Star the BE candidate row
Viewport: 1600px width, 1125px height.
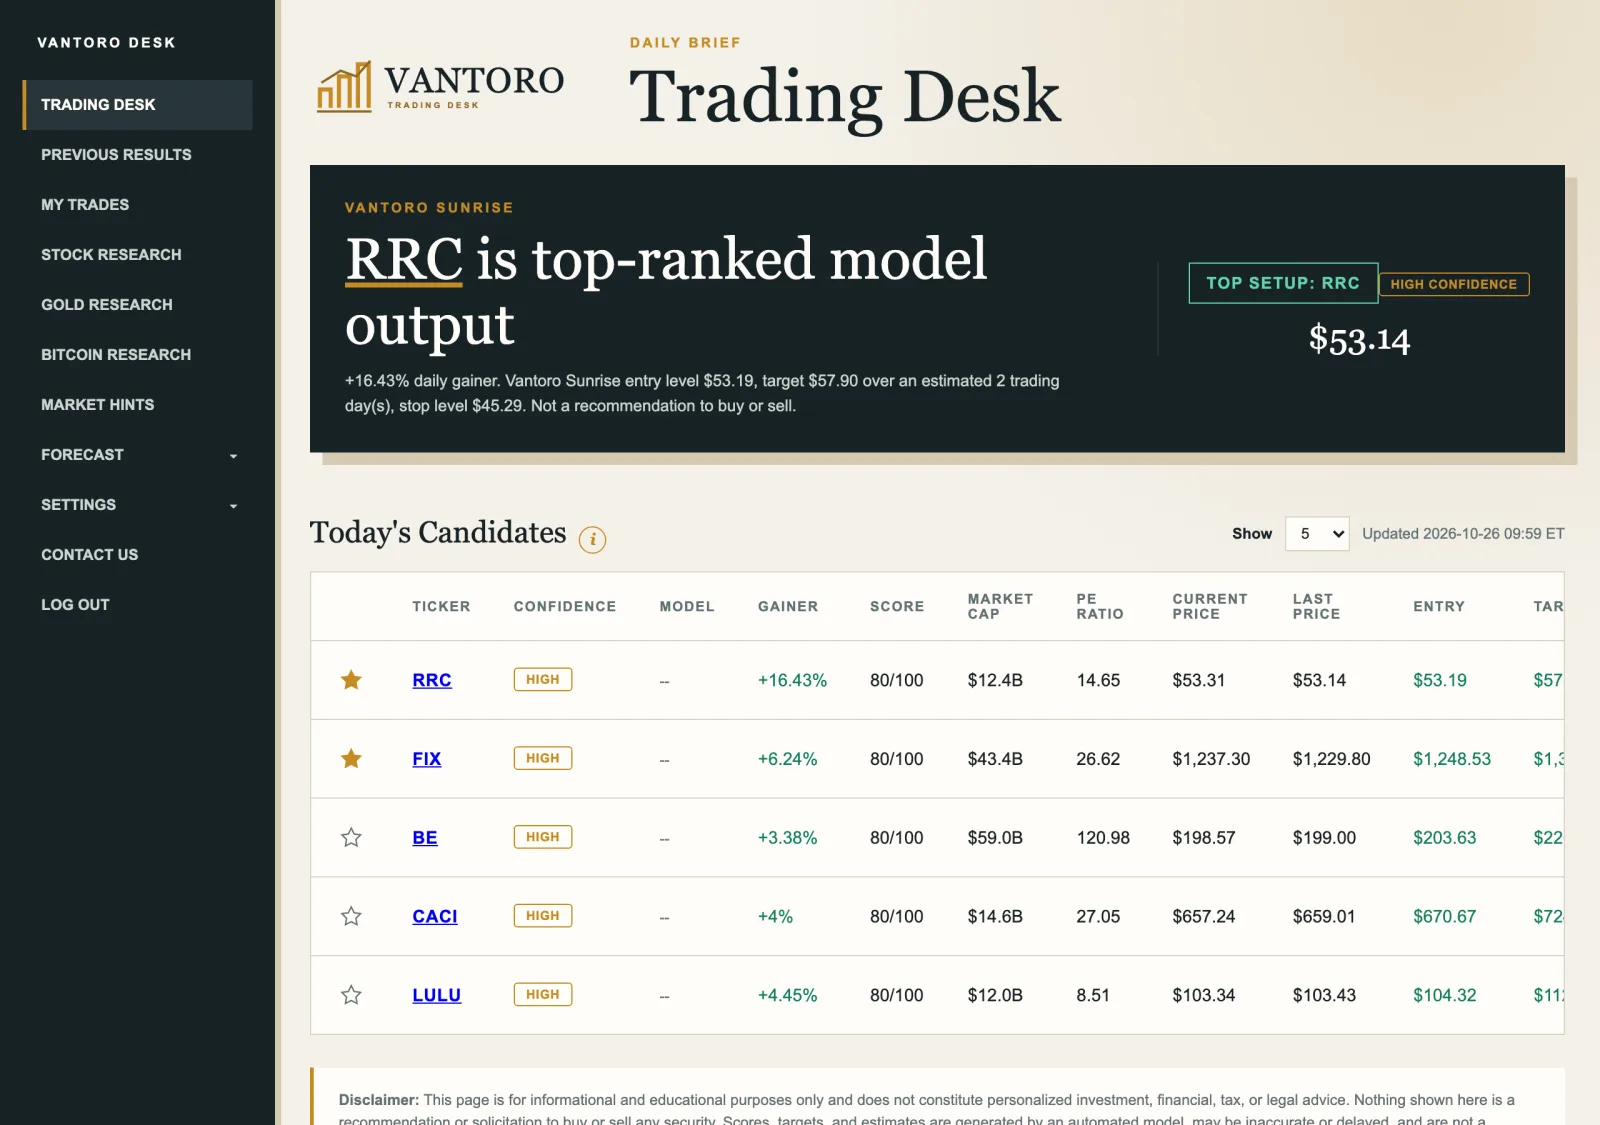pyautogui.click(x=351, y=837)
